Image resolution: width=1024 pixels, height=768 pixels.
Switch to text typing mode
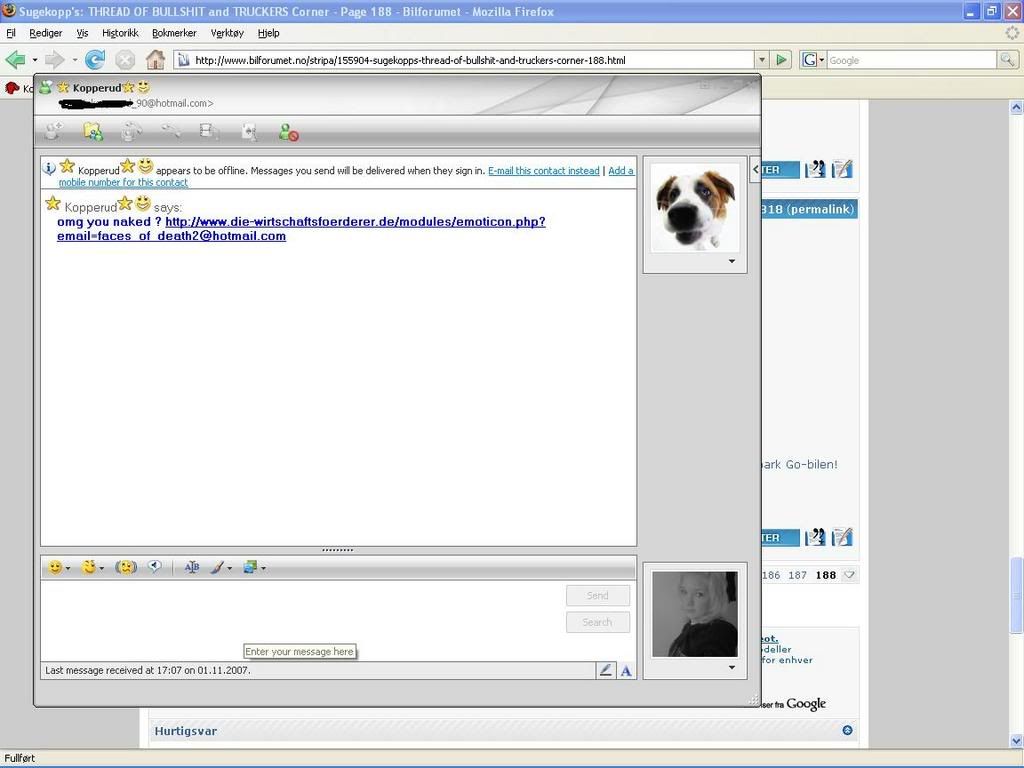(626, 670)
